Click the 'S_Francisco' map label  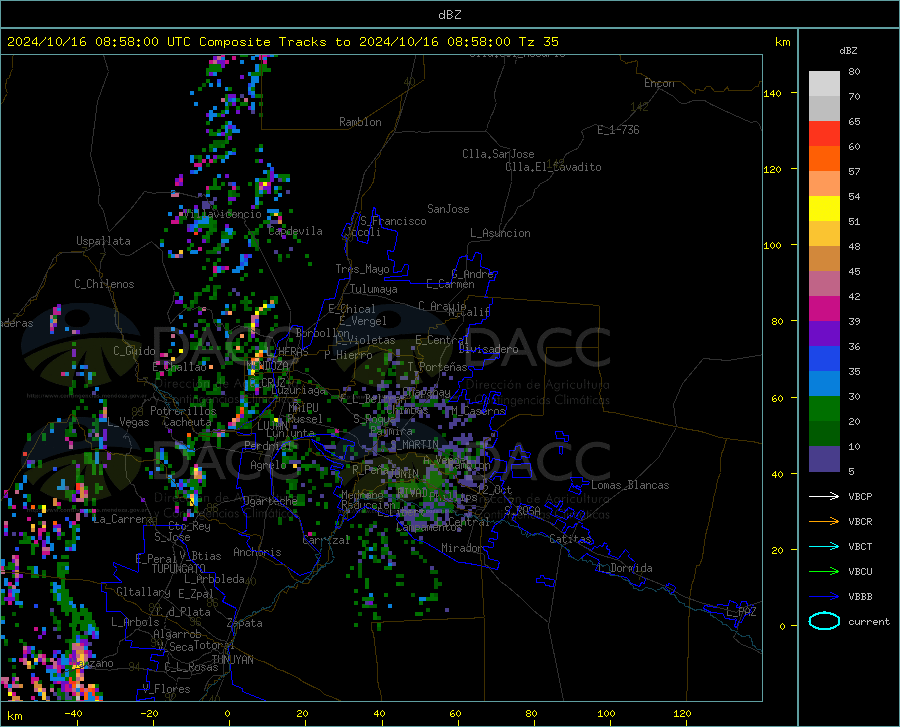pos(393,221)
